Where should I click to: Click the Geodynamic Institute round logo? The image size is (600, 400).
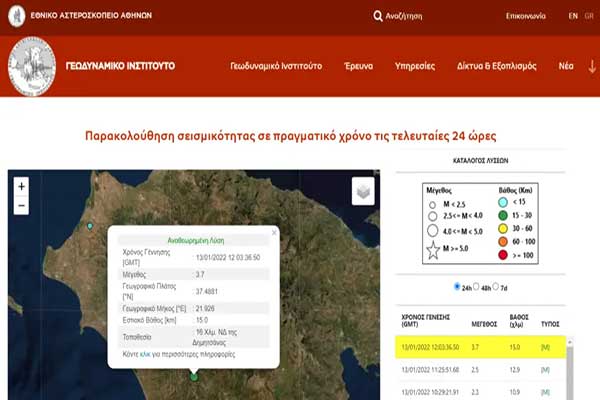click(x=32, y=66)
